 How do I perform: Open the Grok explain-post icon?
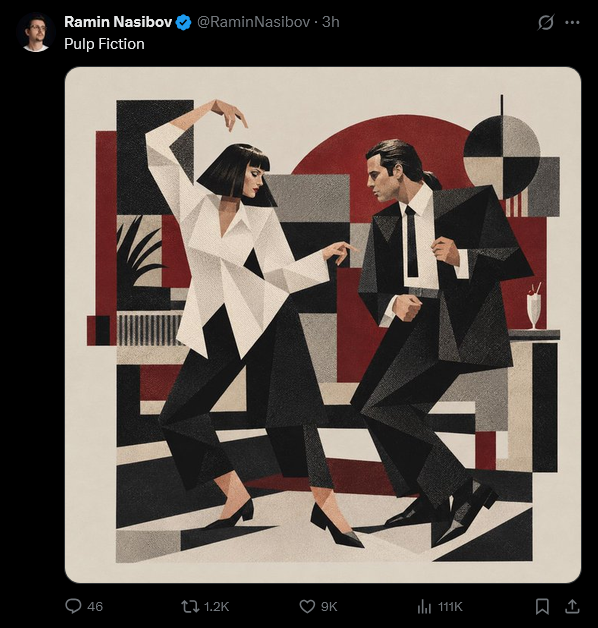pos(546,22)
